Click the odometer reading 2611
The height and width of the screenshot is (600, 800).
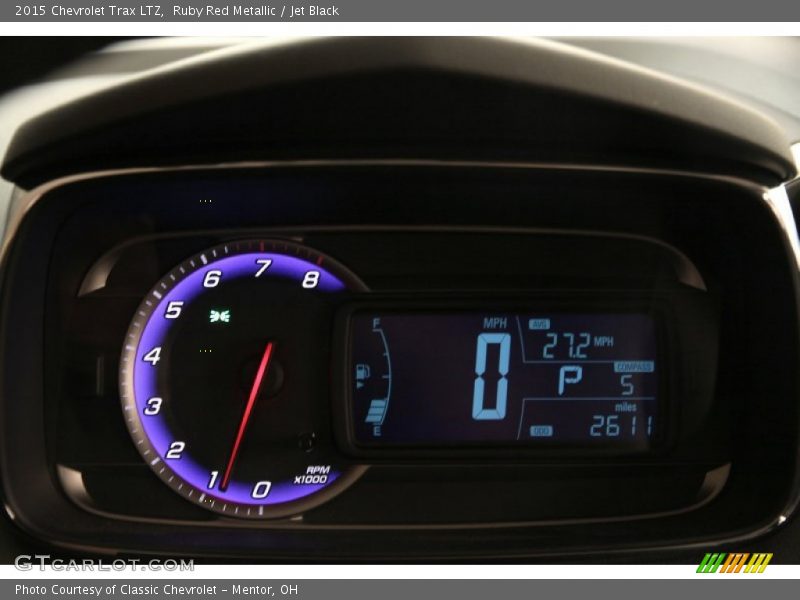coord(621,426)
